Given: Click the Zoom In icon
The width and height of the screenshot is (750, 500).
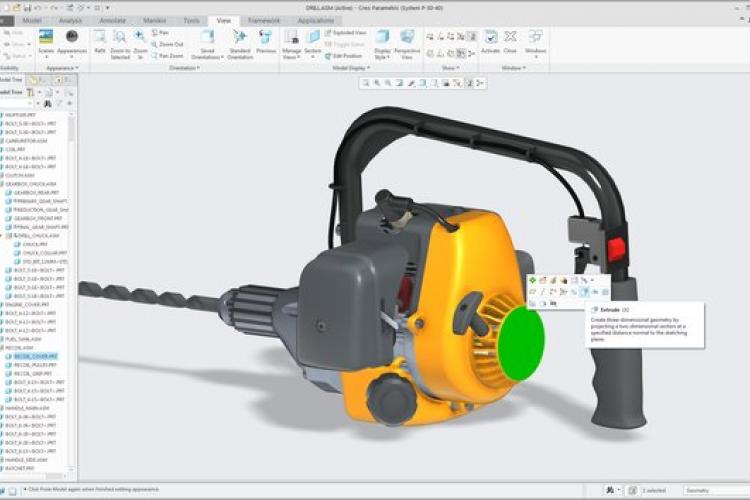Looking at the screenshot, I should click(140, 36).
